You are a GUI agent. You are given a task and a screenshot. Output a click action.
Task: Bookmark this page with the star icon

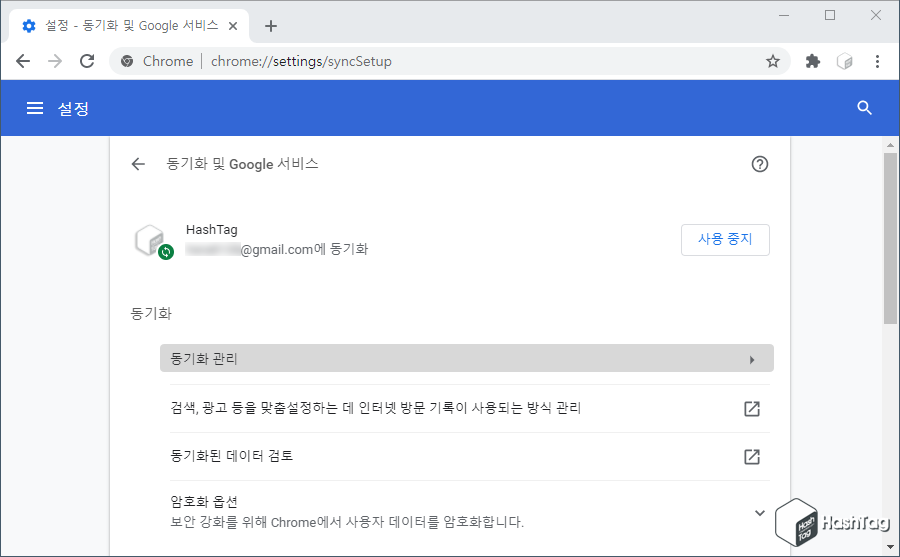click(x=773, y=61)
